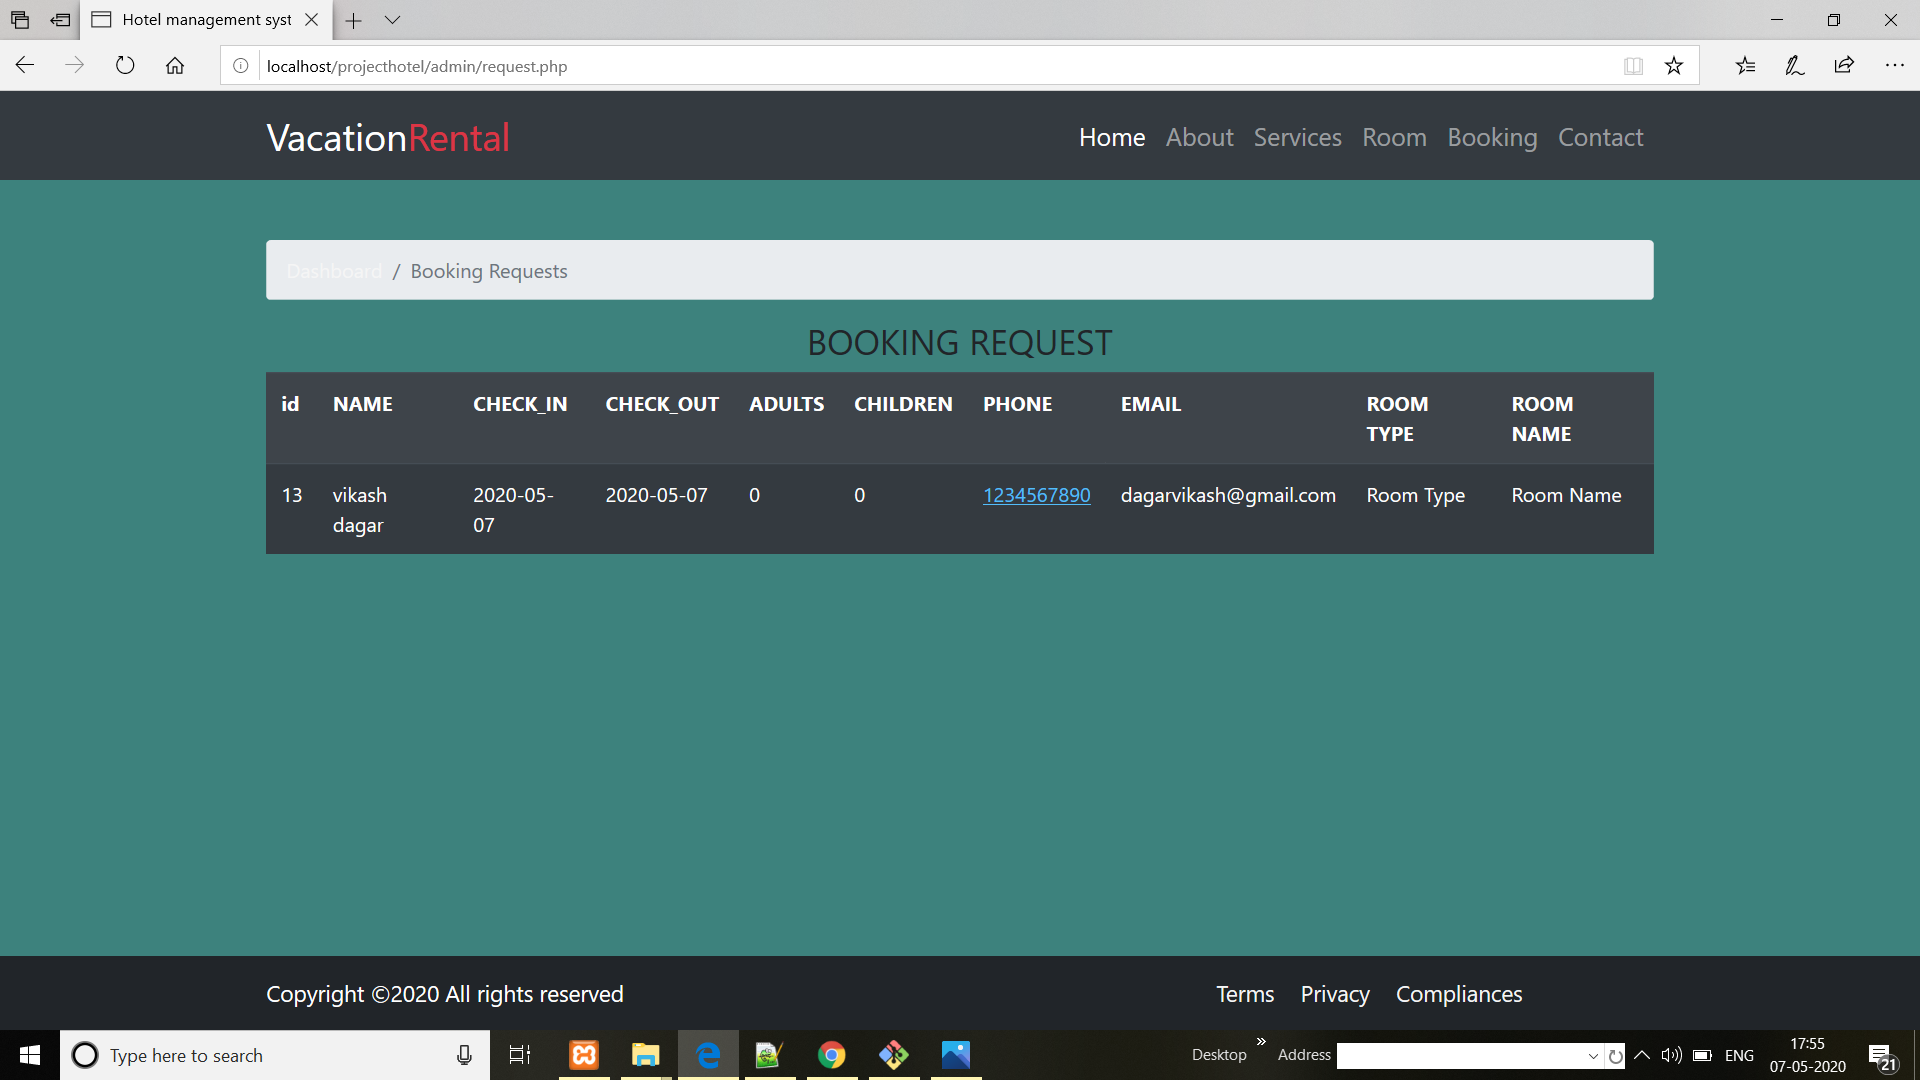1920x1080 pixels.
Task: Launch Notepad++ from the taskbar
Action: pyautogui.click(x=770, y=1054)
